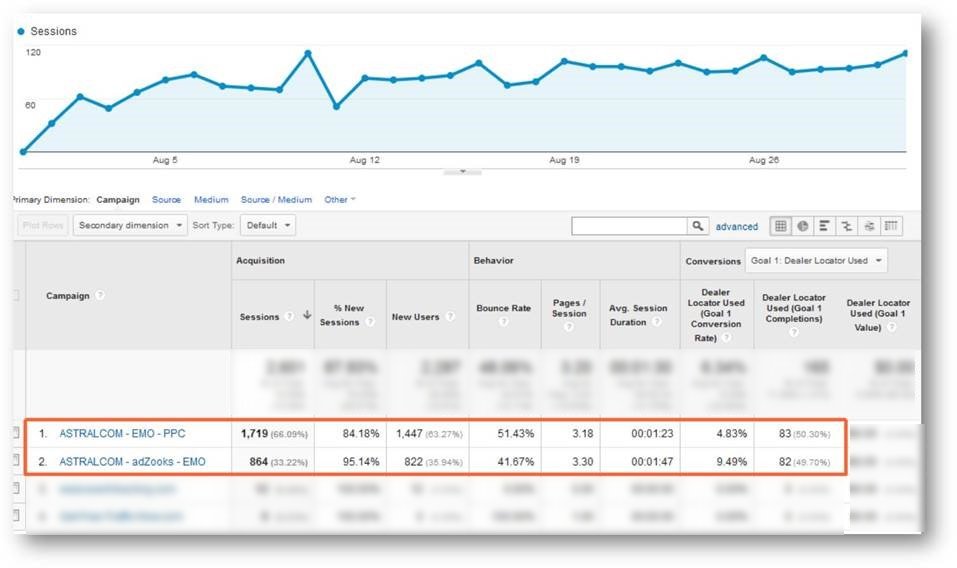Switch to the data table view icon
This screenshot has height=568, width=957.
click(x=781, y=227)
